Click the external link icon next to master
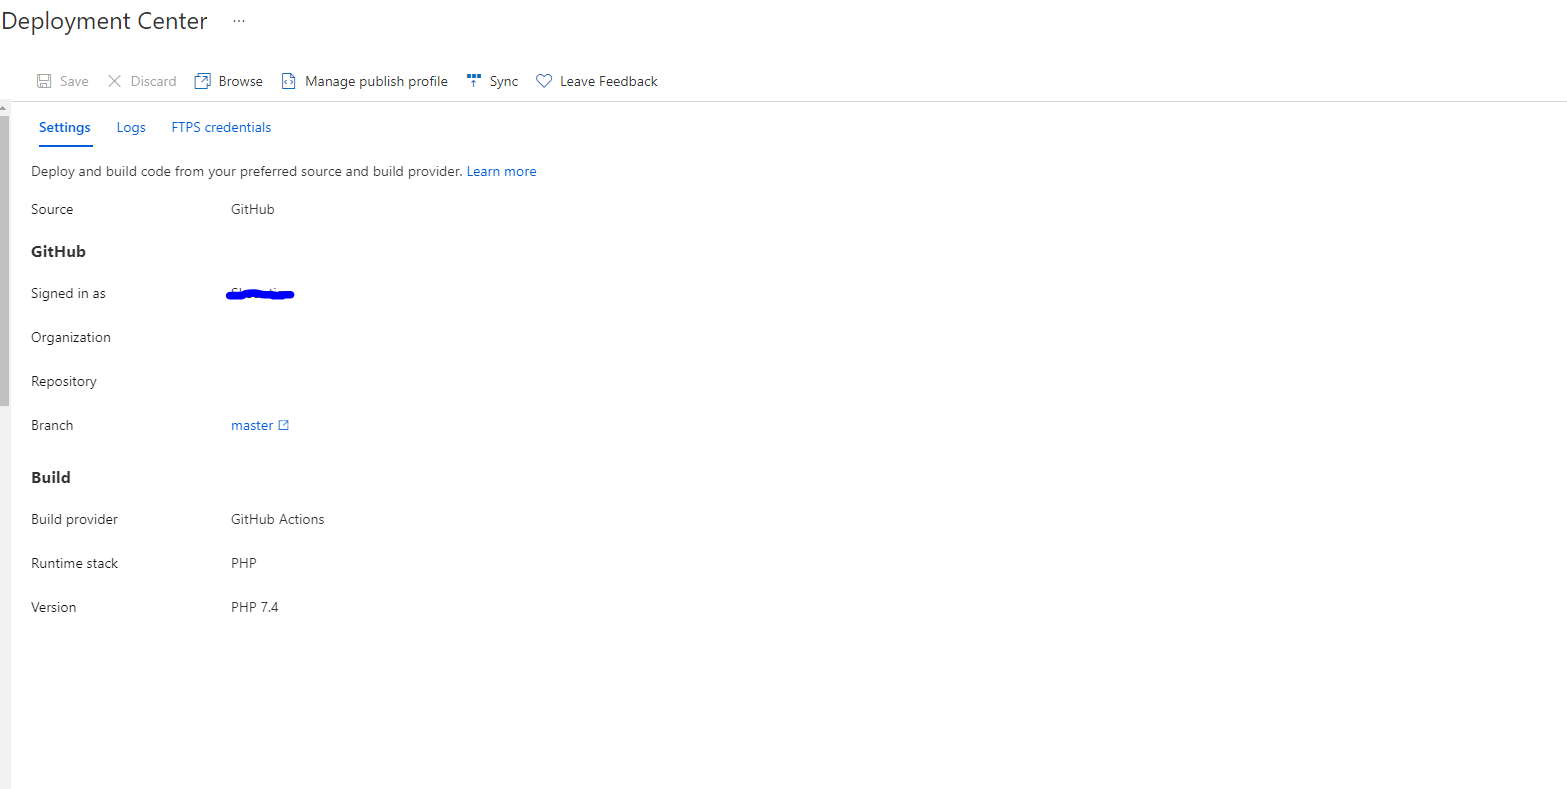The width and height of the screenshot is (1567, 789). 284,425
